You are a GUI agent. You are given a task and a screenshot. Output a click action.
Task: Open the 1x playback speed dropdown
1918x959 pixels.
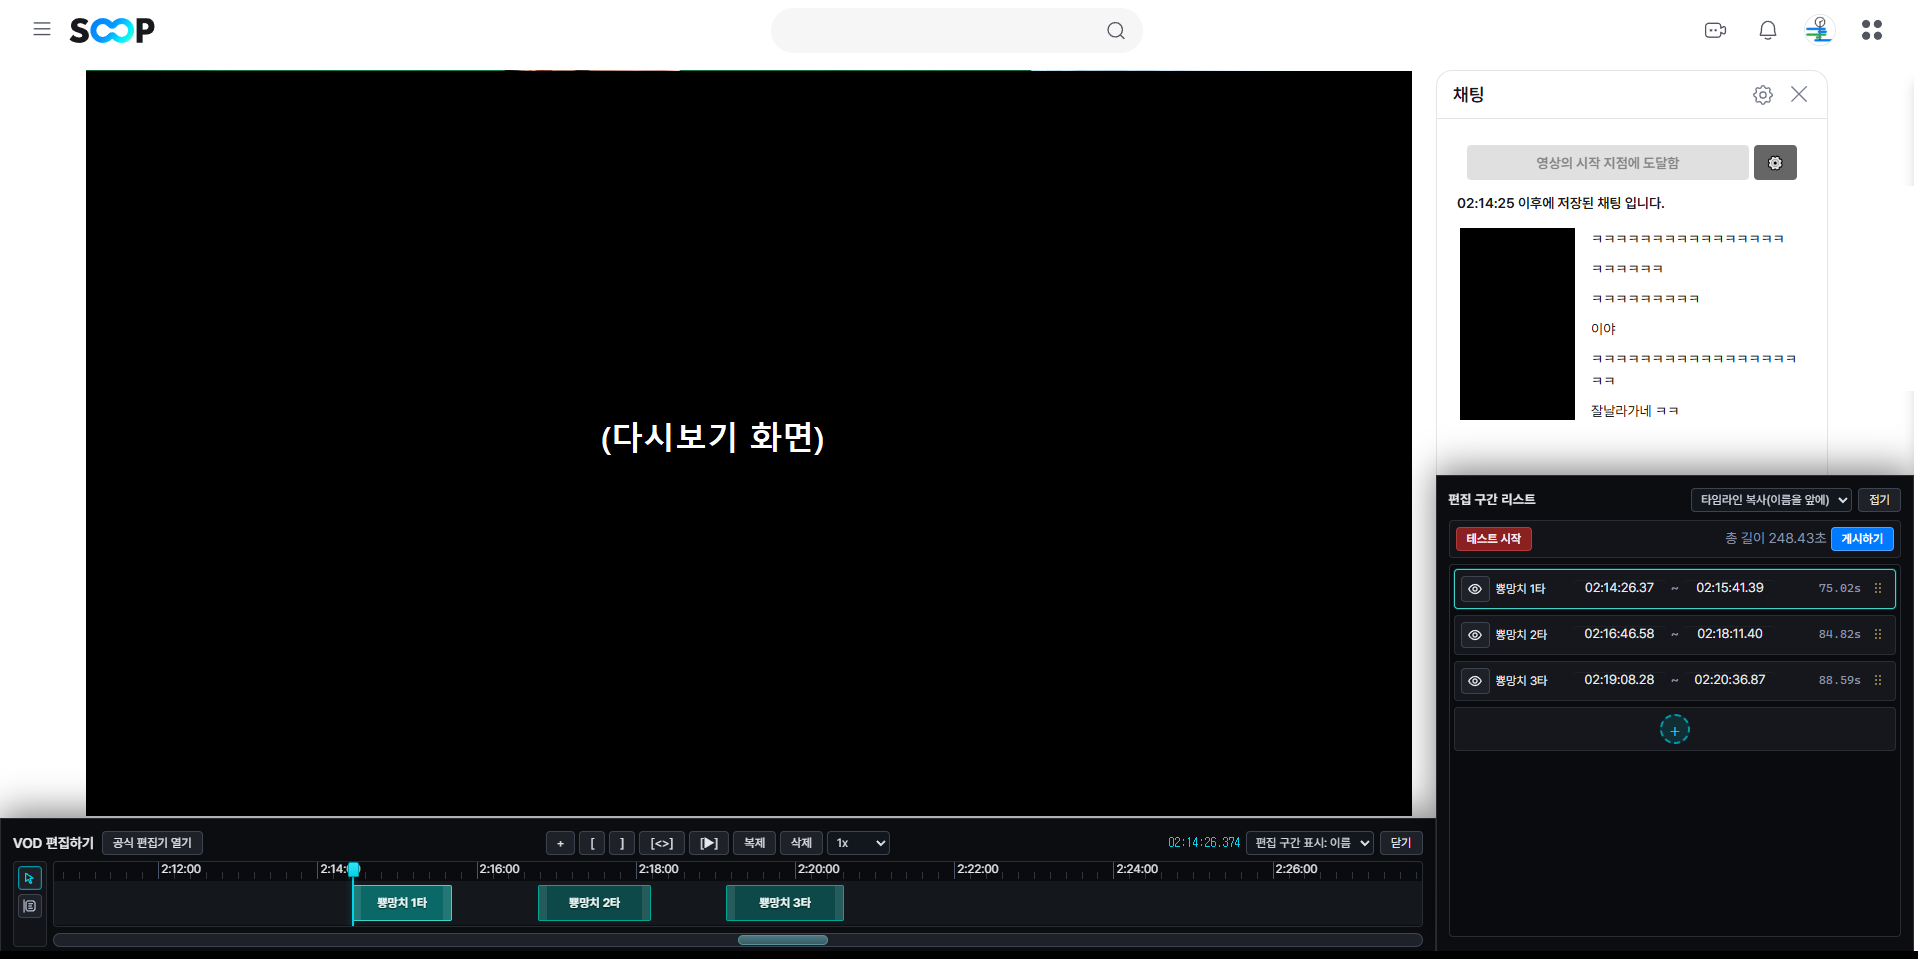[x=857, y=843]
